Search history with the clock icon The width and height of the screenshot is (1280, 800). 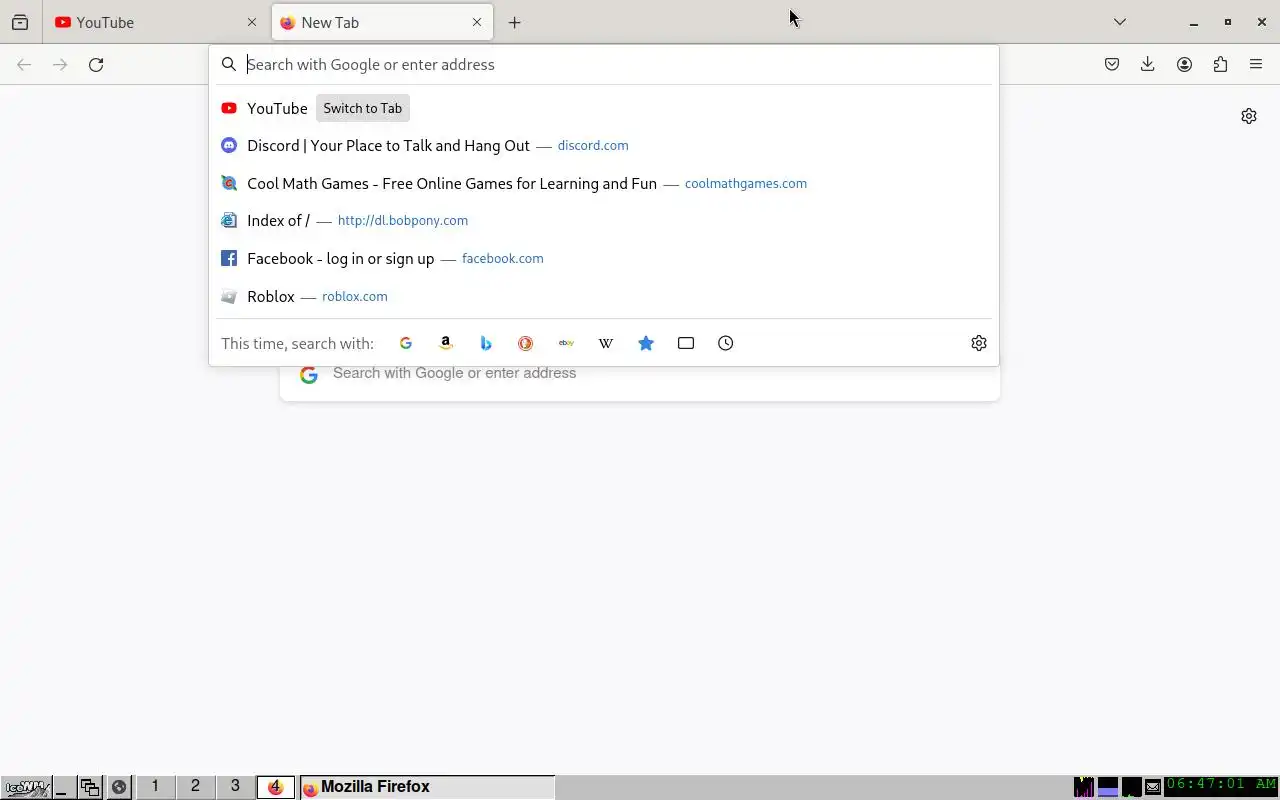(x=726, y=343)
